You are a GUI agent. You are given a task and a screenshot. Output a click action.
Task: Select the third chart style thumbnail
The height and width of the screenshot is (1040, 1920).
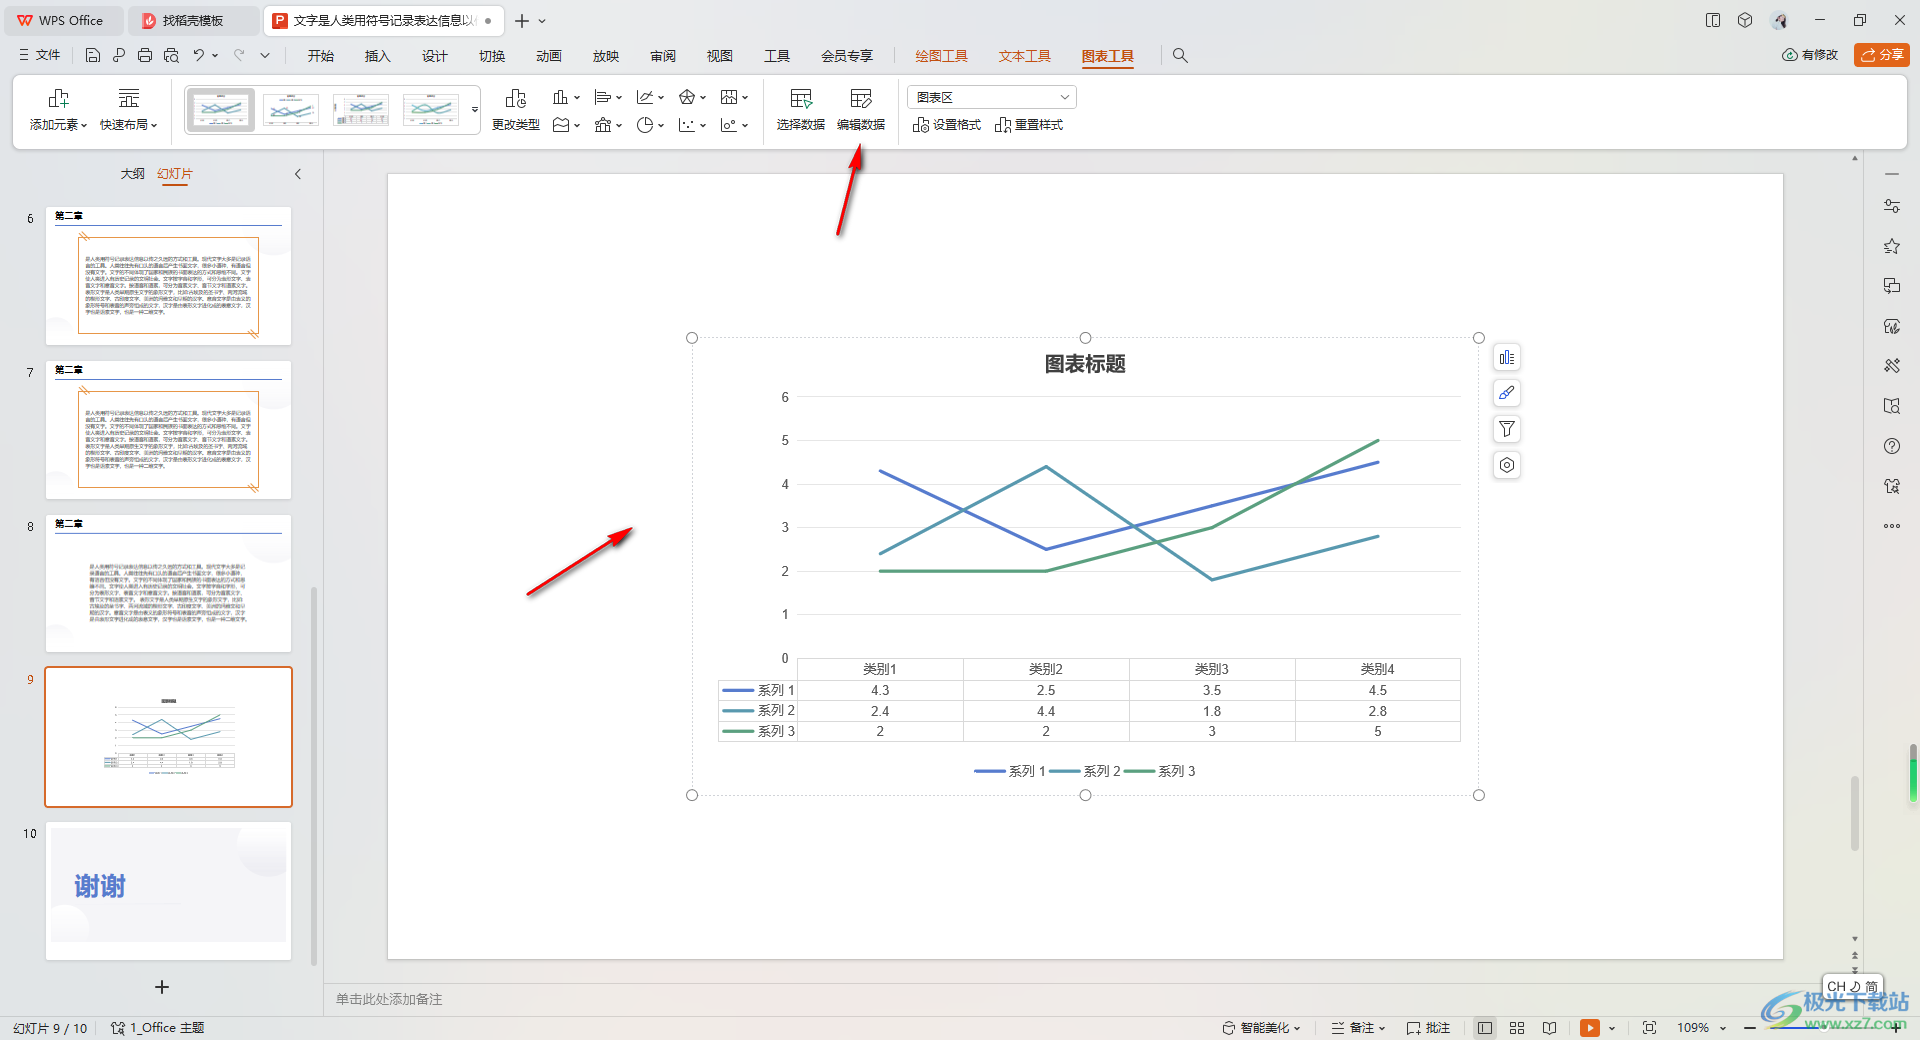click(x=361, y=110)
